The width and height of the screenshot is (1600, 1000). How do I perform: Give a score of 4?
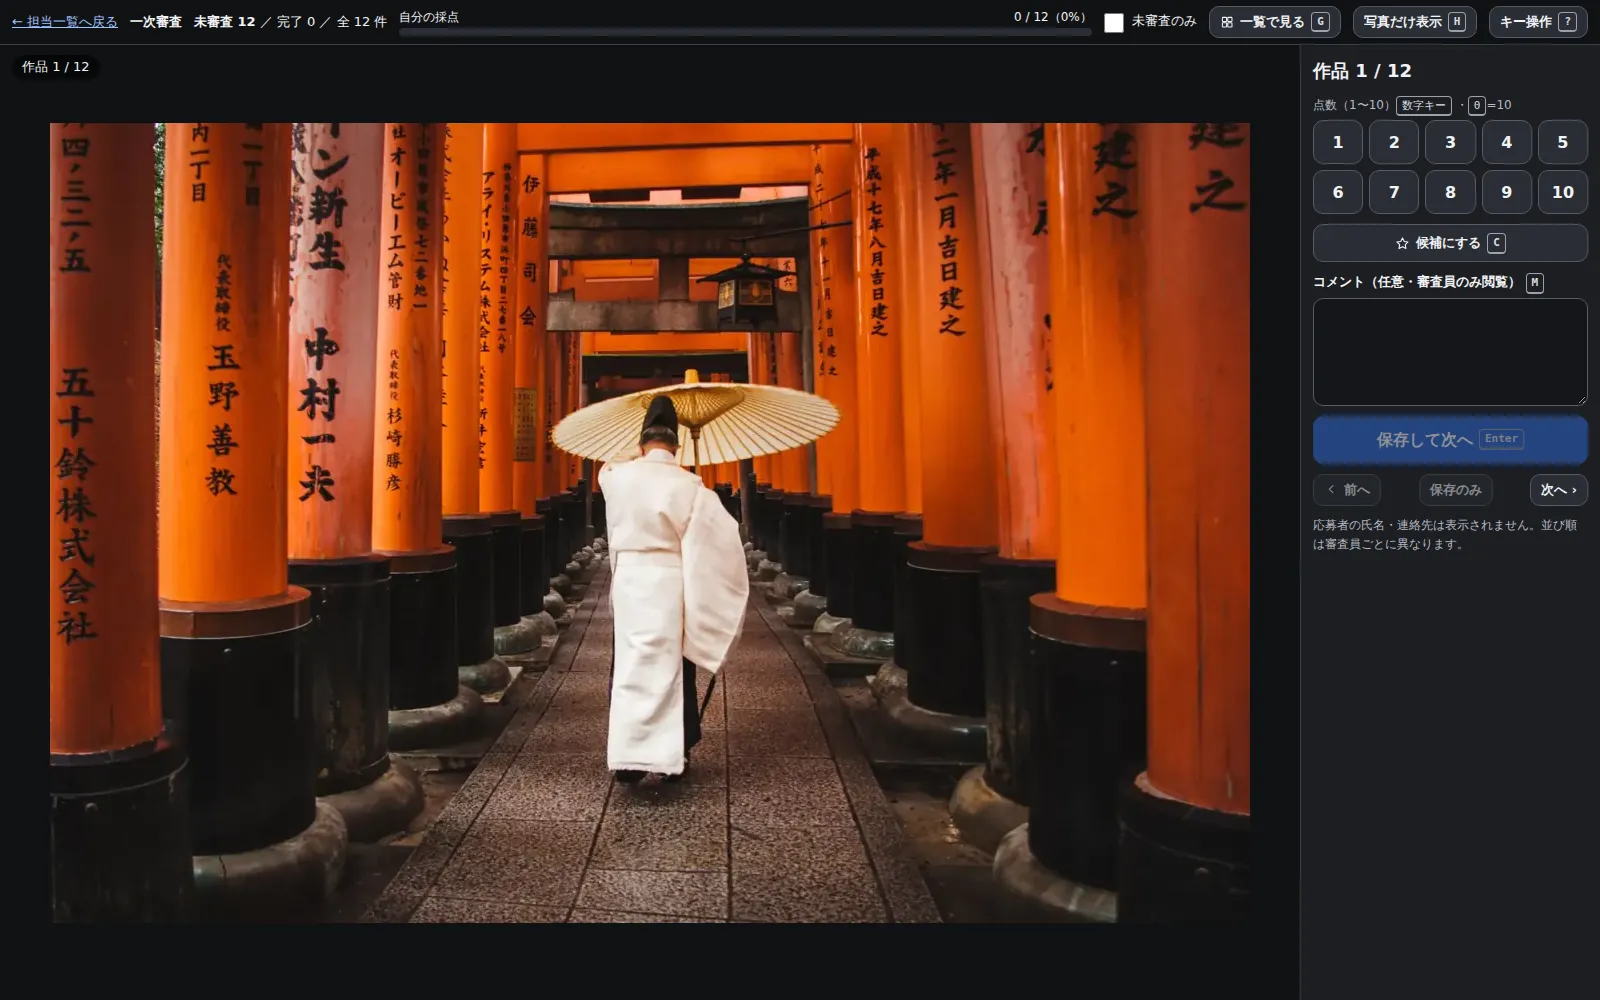[1506, 142]
